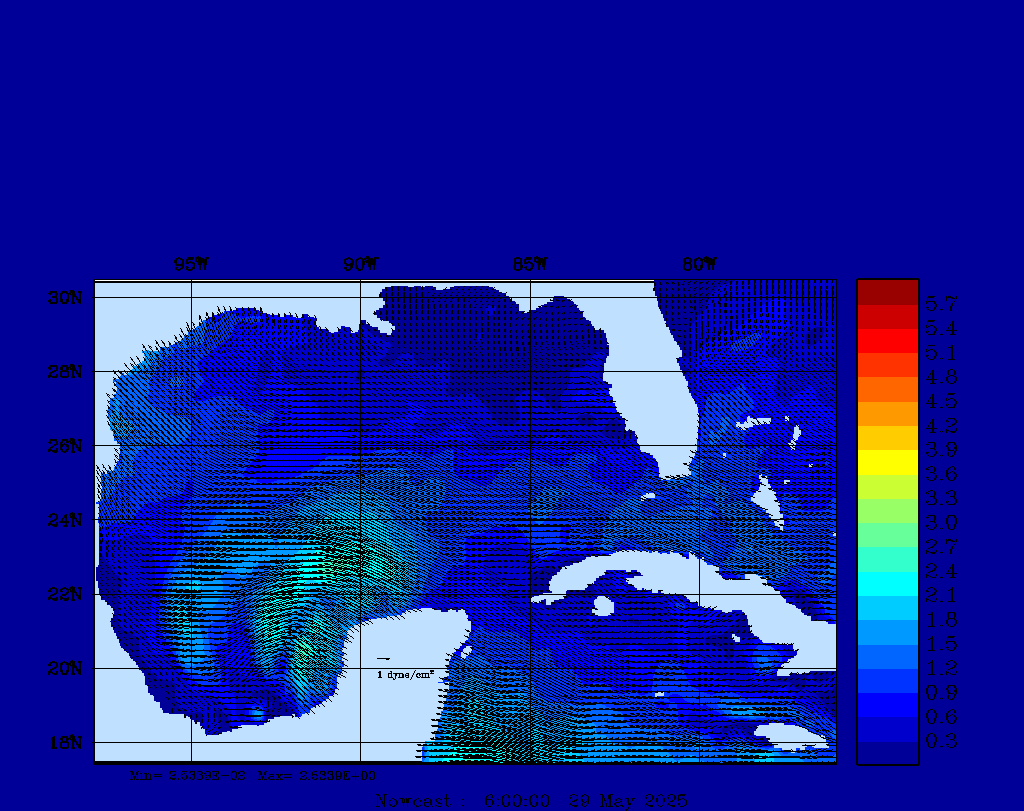Select the 90W longitude label
Screen dimensions: 1024x811
(x=361, y=265)
